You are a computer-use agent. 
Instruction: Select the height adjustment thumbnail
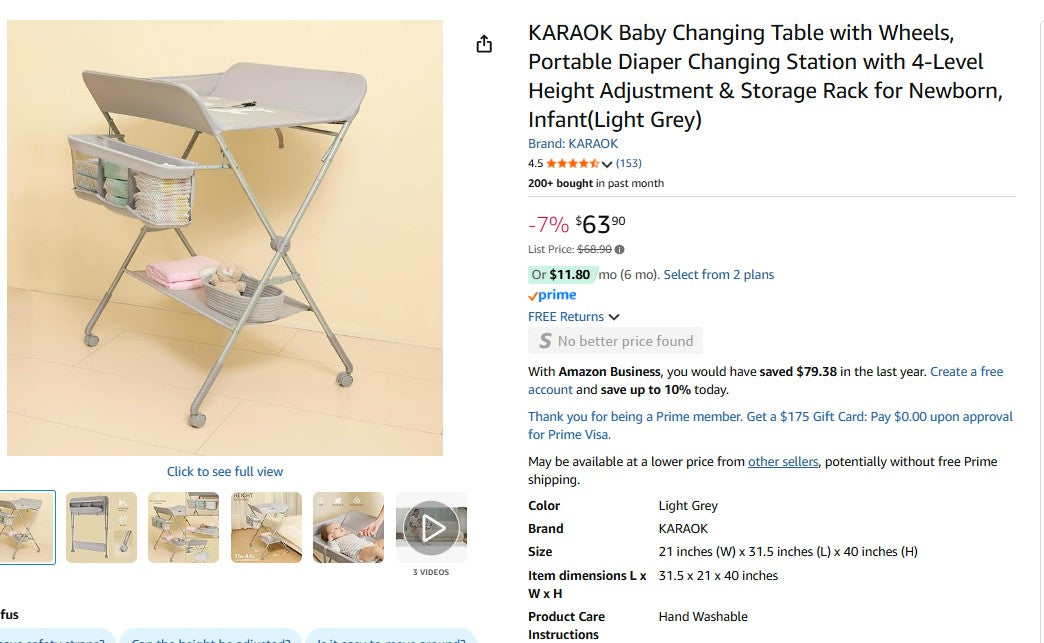click(266, 527)
